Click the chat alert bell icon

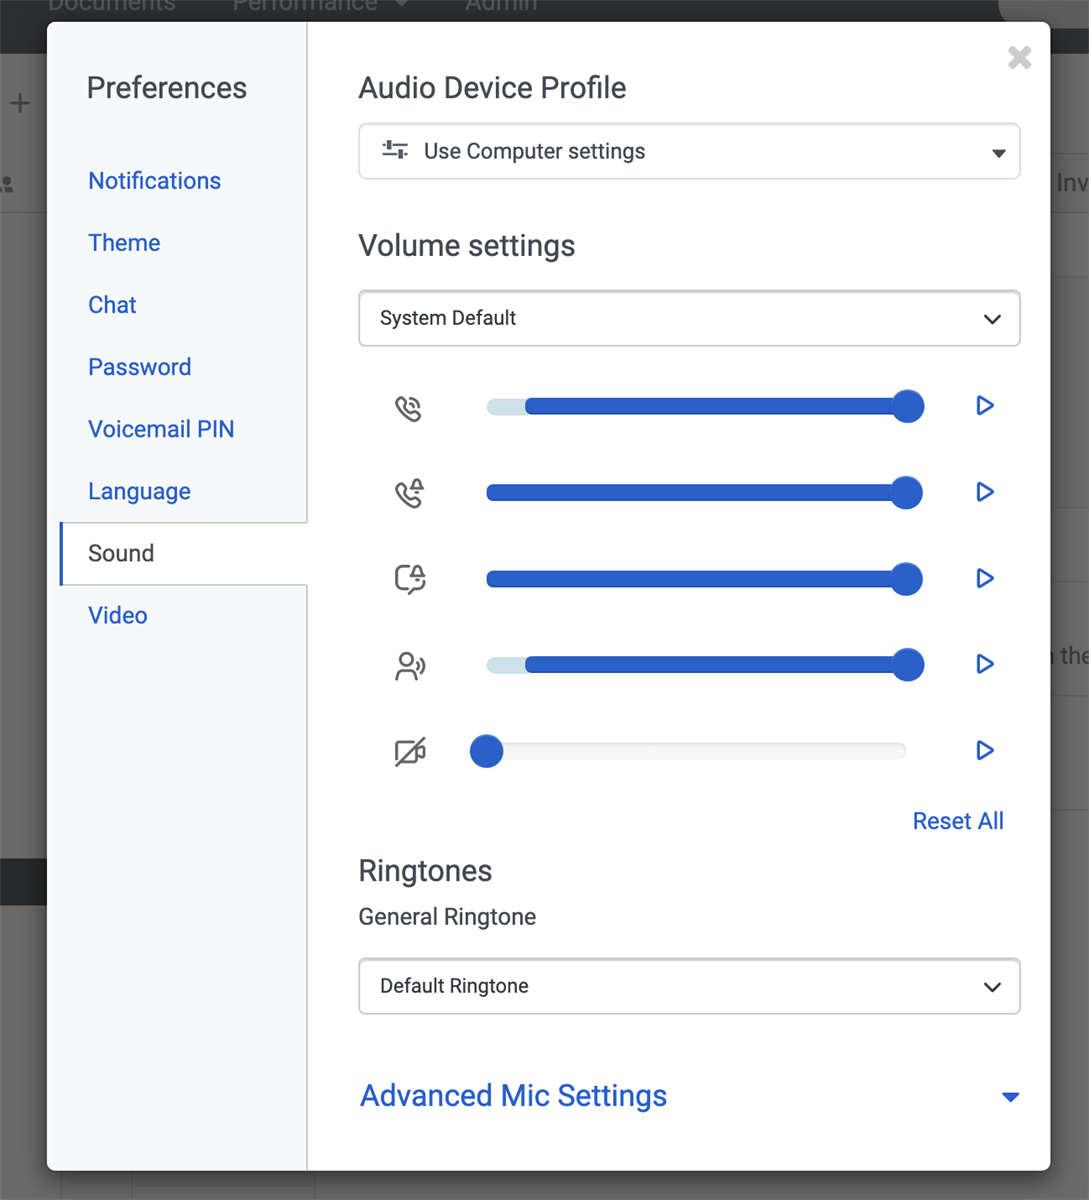pos(410,579)
